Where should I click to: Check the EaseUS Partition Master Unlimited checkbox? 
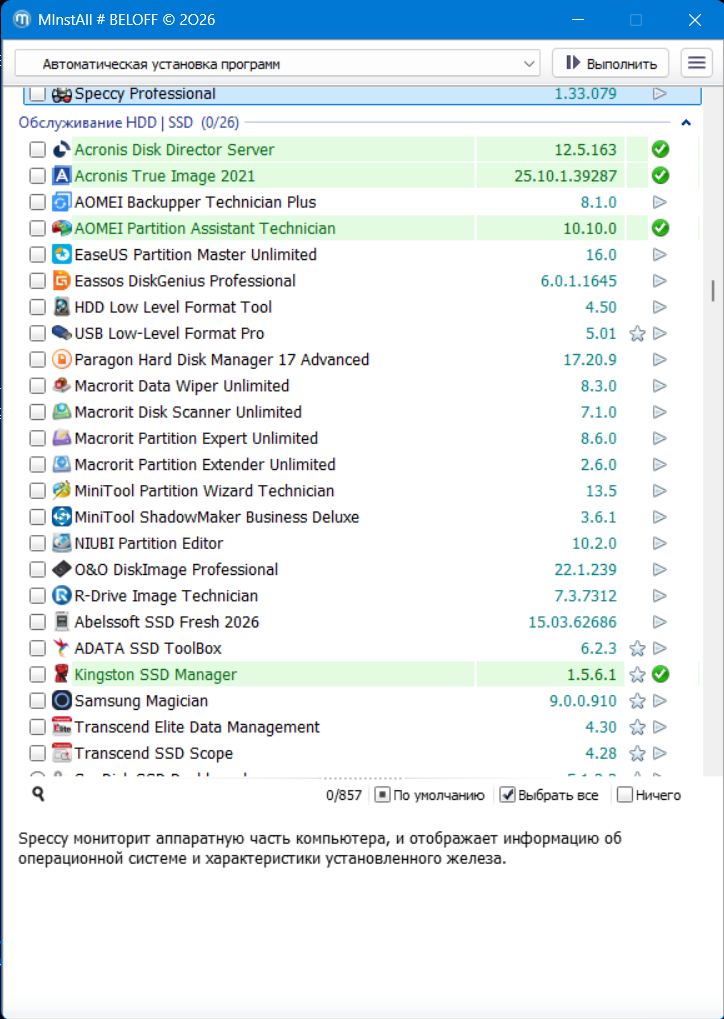coord(37,255)
